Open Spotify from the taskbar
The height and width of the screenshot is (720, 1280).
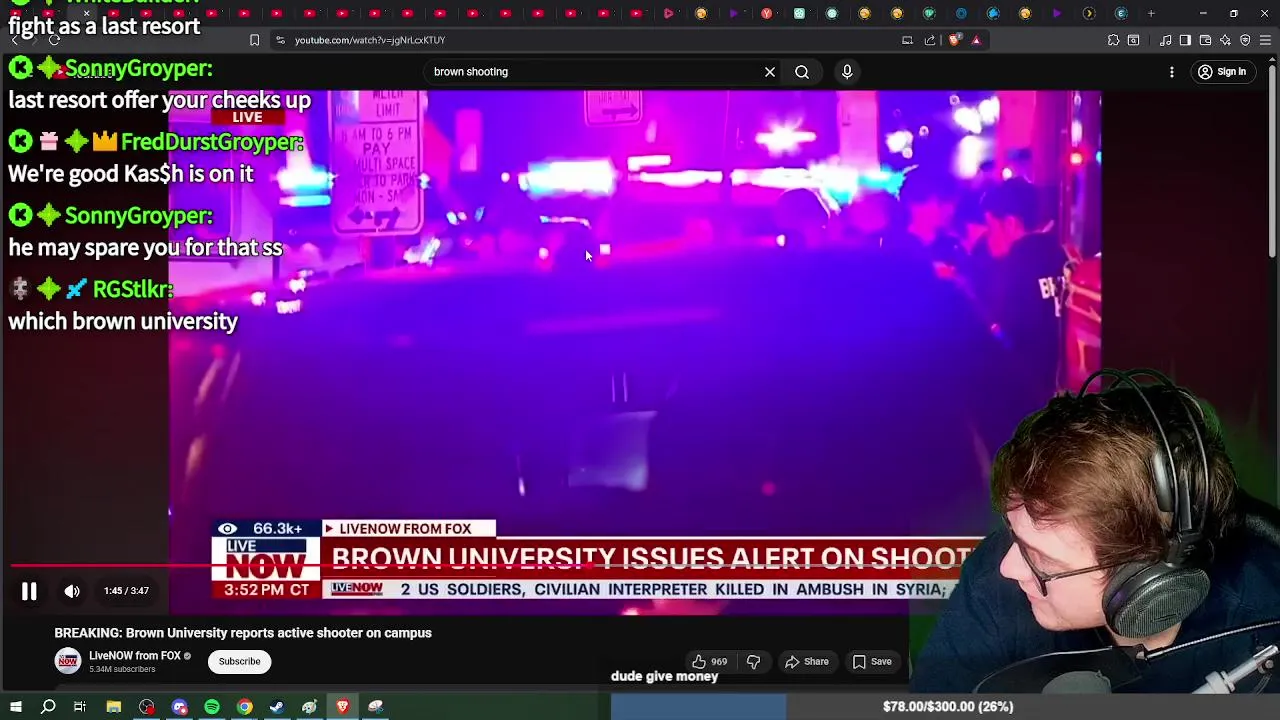[x=212, y=707]
